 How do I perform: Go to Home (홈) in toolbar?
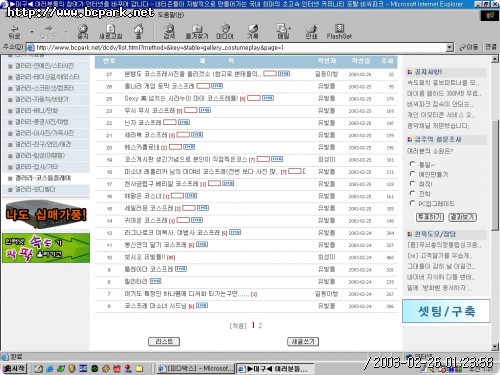[x=139, y=32]
